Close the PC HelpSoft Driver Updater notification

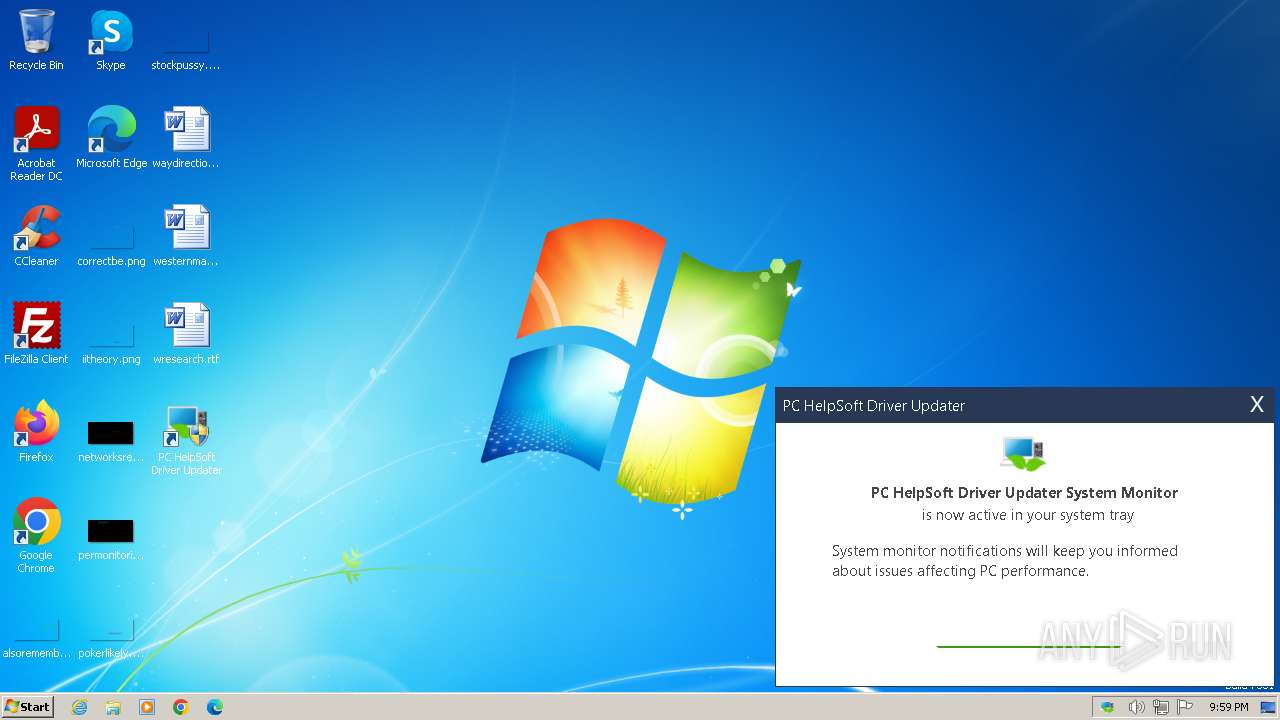click(1257, 404)
